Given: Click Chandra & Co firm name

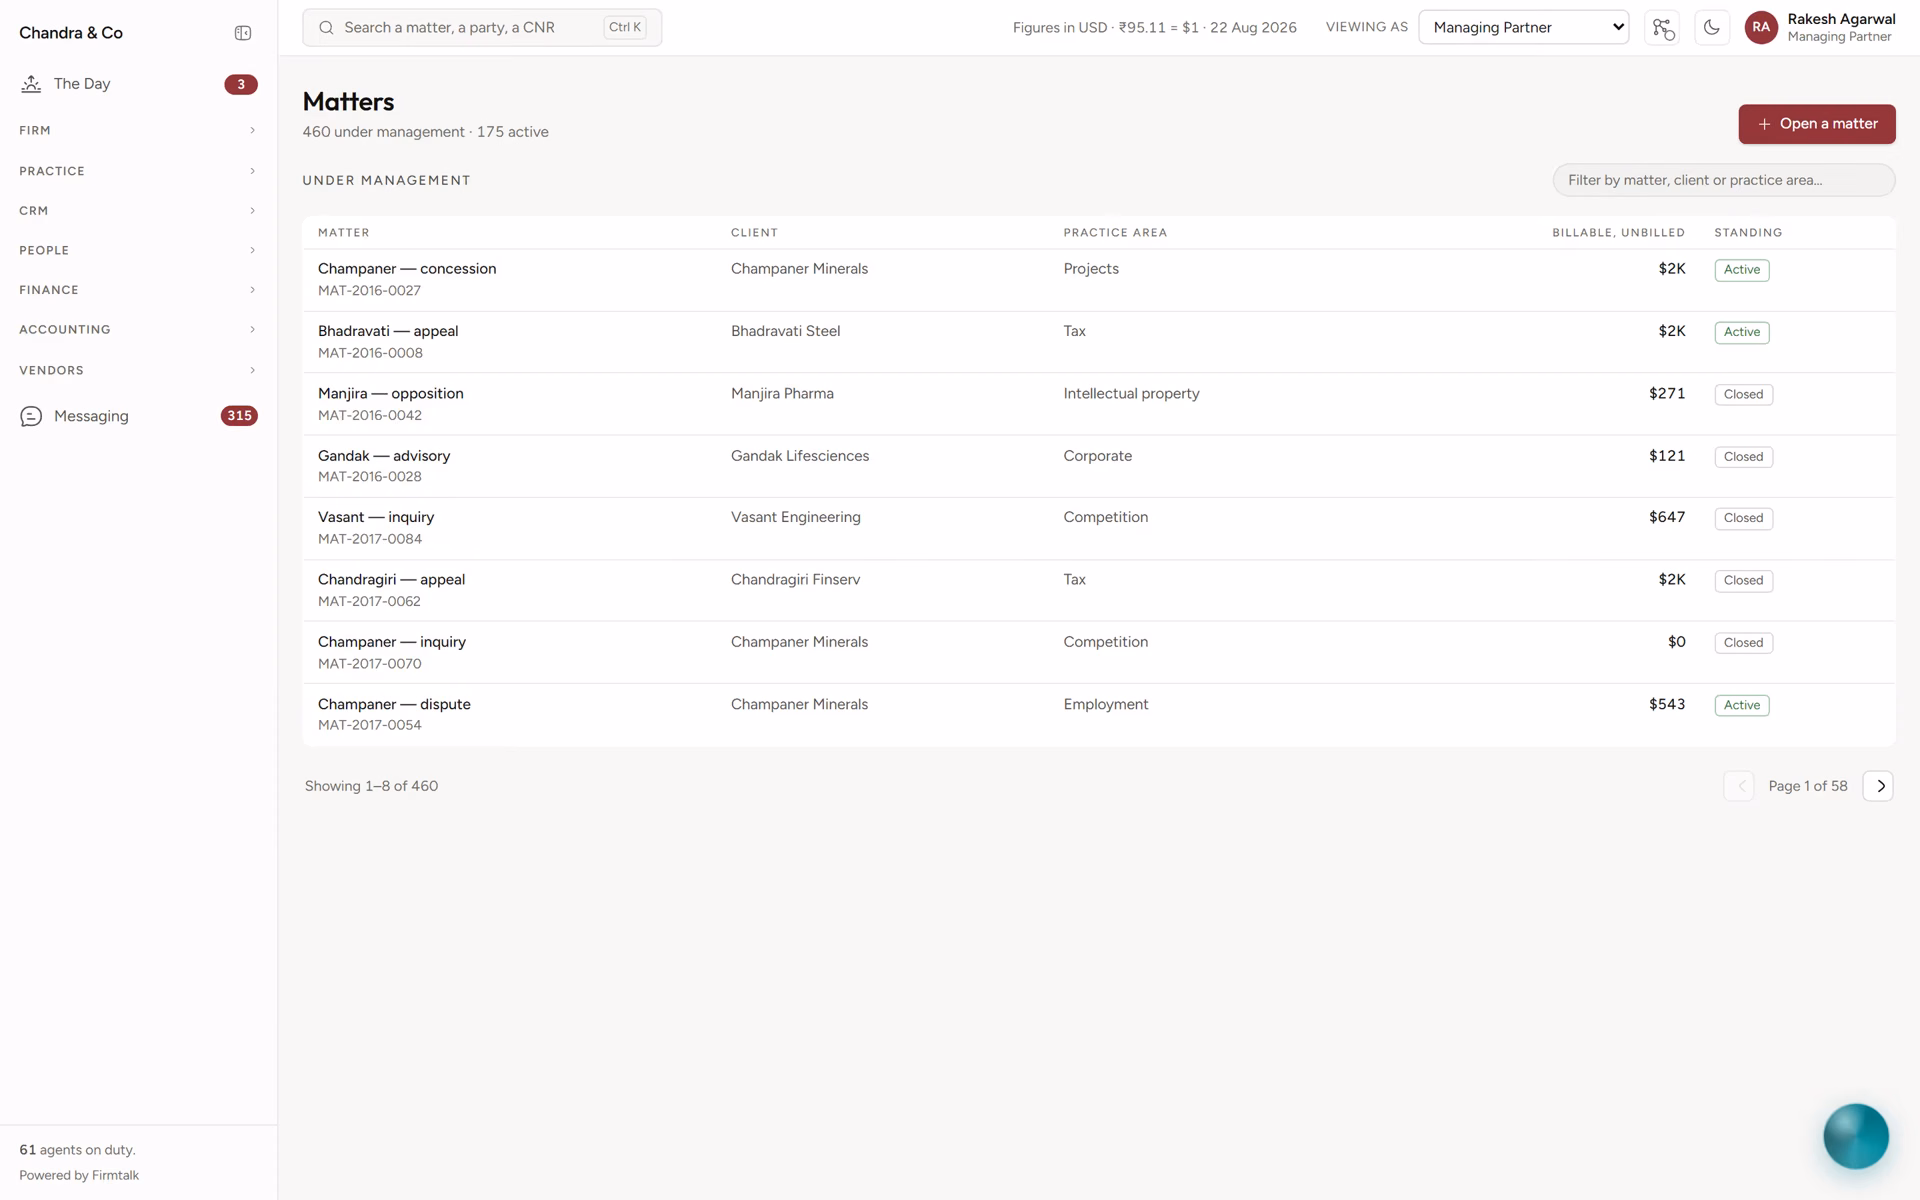Looking at the screenshot, I should [x=71, y=33].
